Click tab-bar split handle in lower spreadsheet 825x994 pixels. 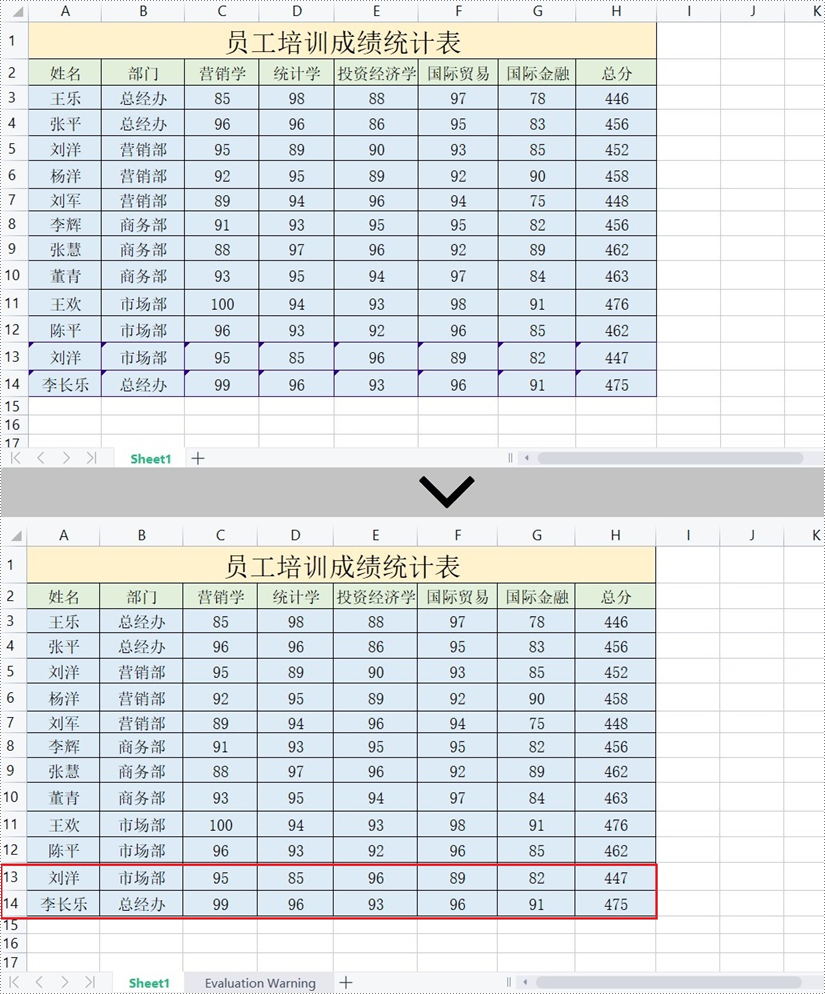coord(509,982)
